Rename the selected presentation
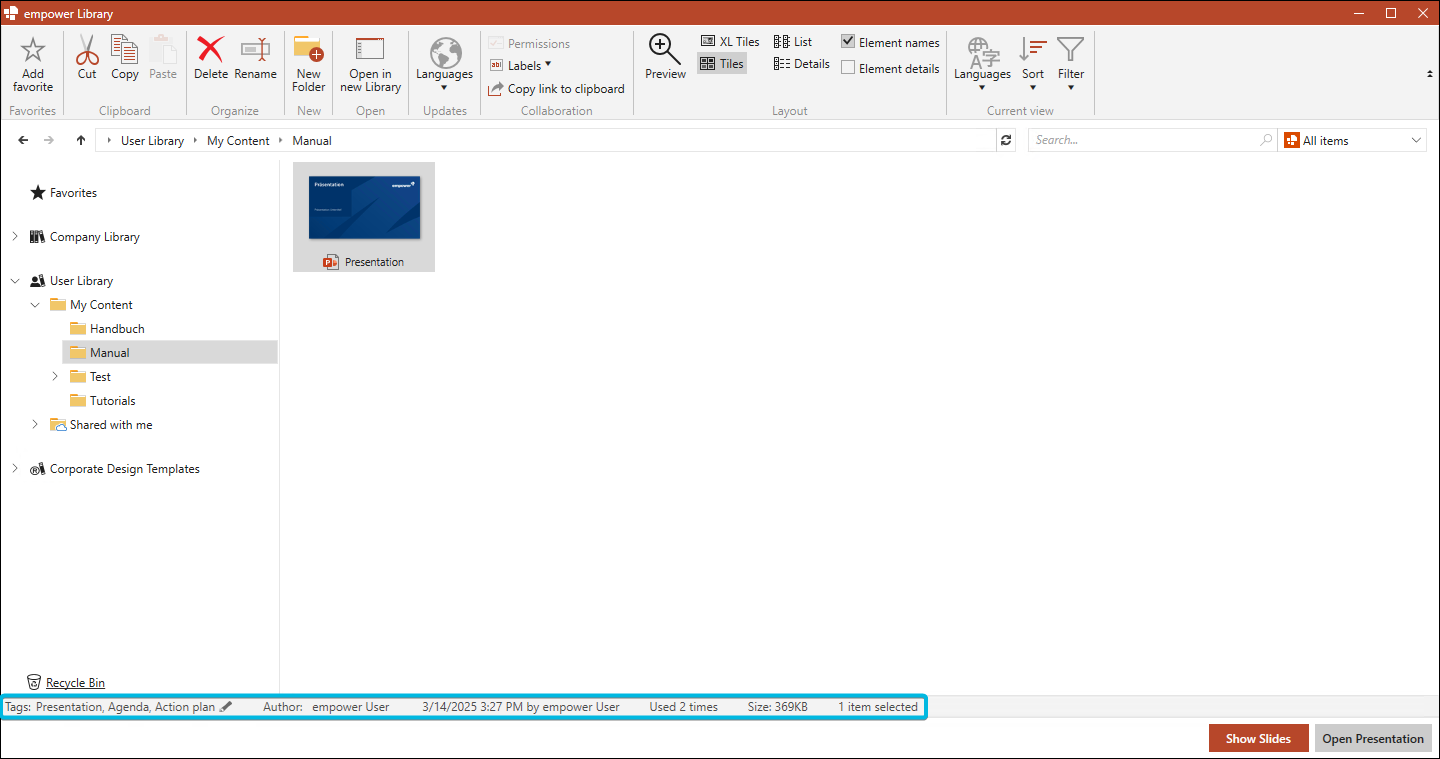This screenshot has width=1440, height=759. [x=255, y=58]
